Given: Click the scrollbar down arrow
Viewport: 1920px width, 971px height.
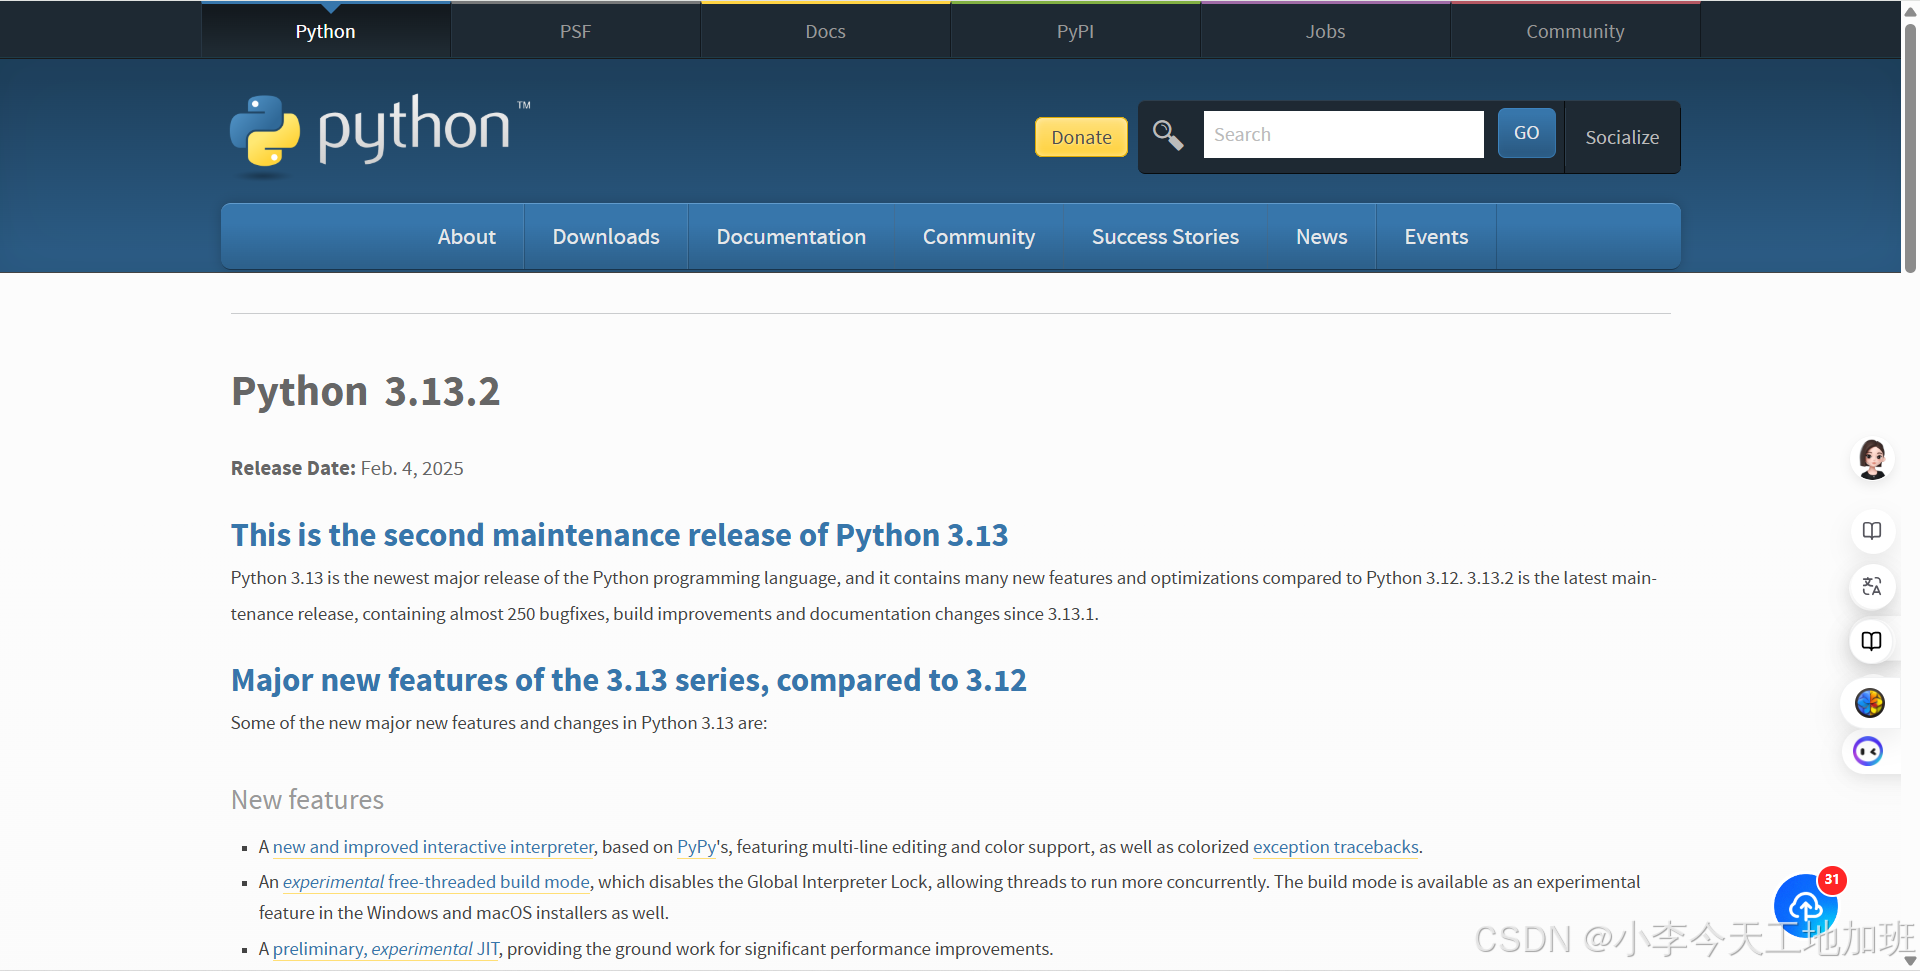Looking at the screenshot, I should point(1910,961).
